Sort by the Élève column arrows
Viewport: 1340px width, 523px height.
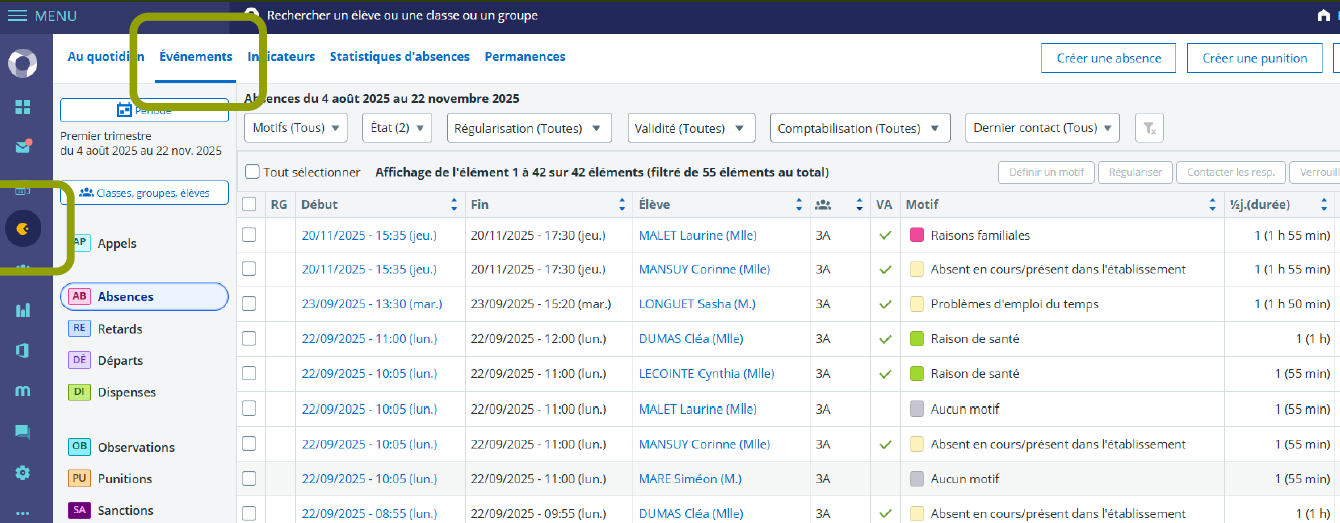[x=799, y=205]
